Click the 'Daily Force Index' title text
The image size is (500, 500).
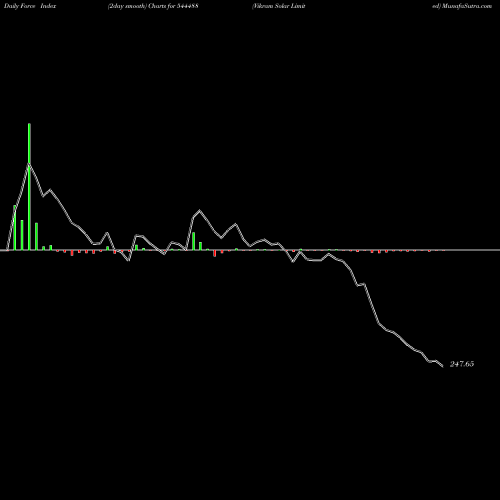[x=30, y=6]
